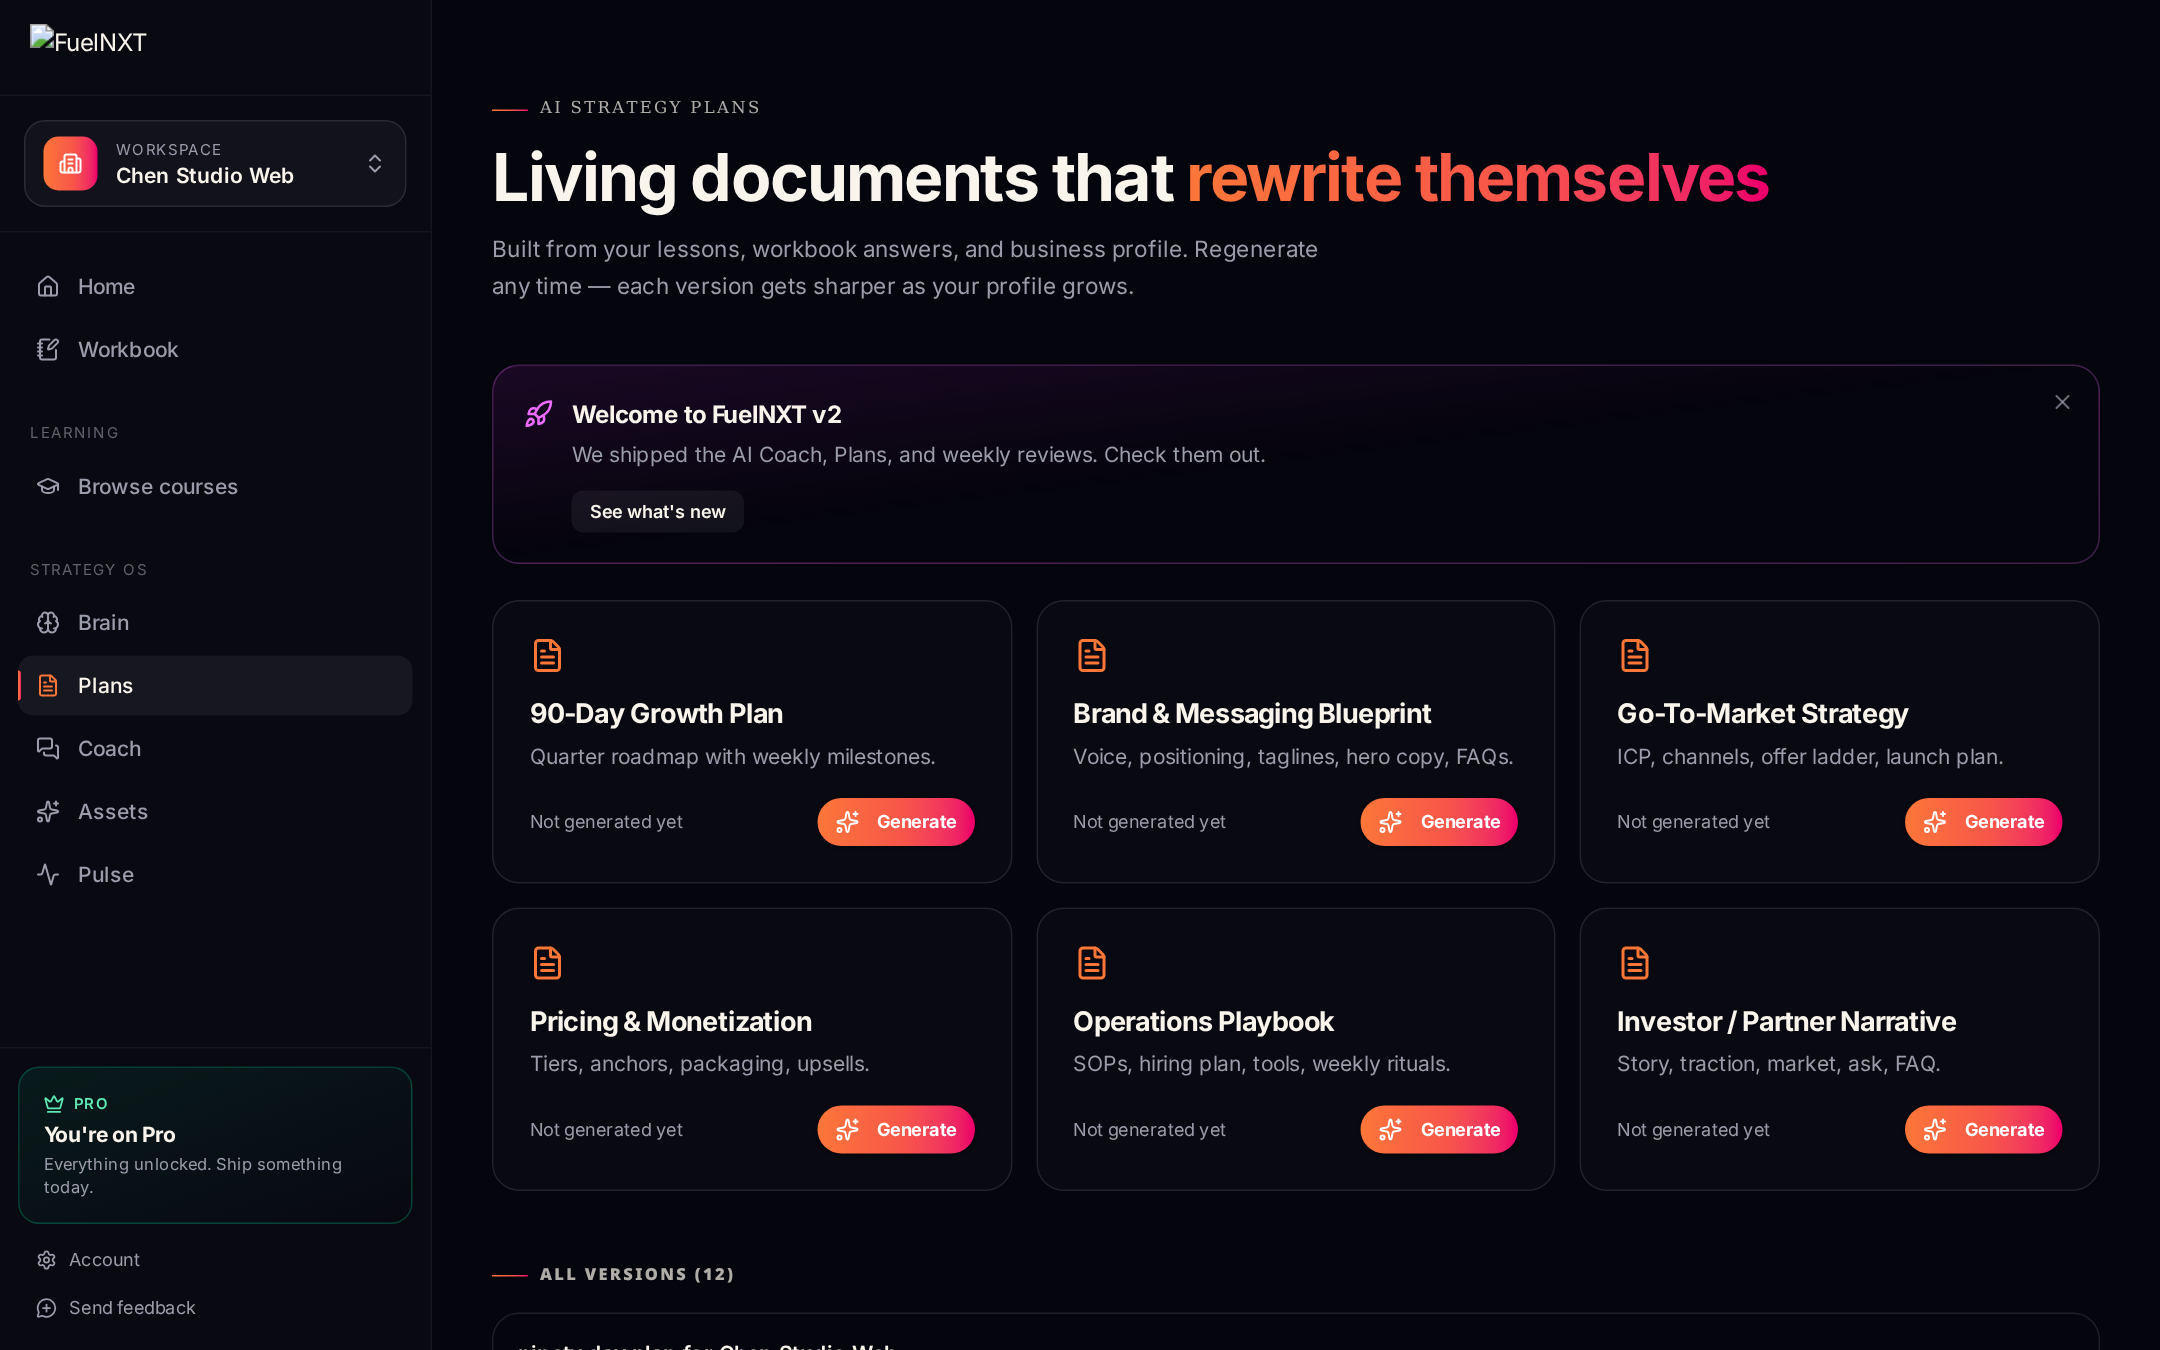Click the Account gear icon
Screen dimensions: 2160x1350
(46, 1260)
